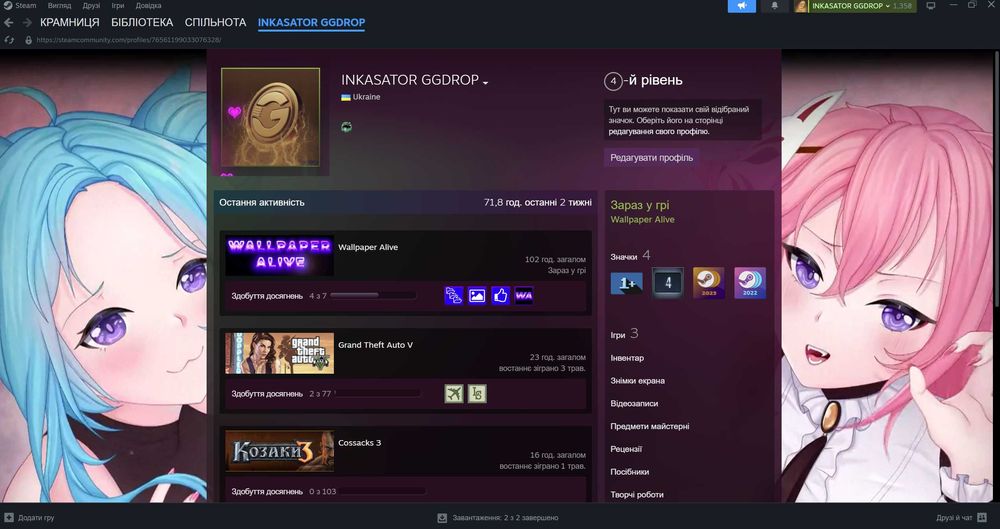
Task: Click the page URL address field
Action: 129,40
